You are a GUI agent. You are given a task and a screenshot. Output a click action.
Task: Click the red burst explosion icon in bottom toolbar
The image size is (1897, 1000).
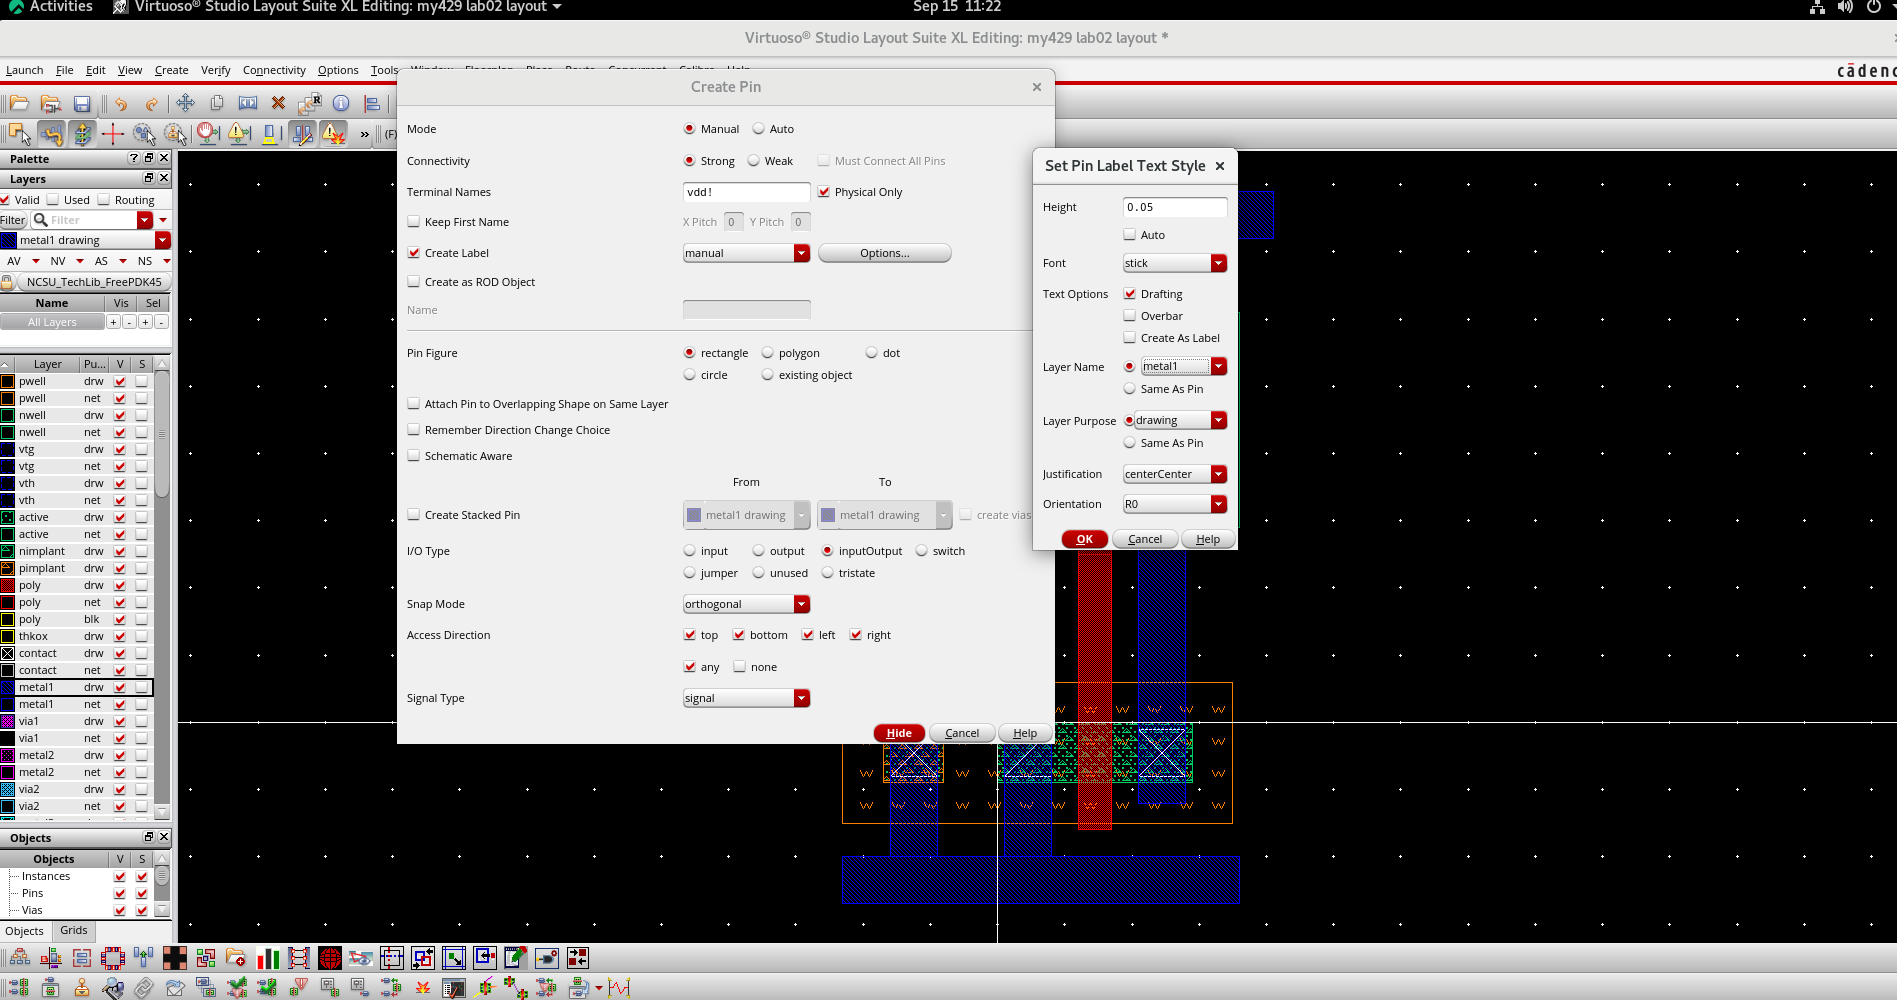tap(423, 988)
